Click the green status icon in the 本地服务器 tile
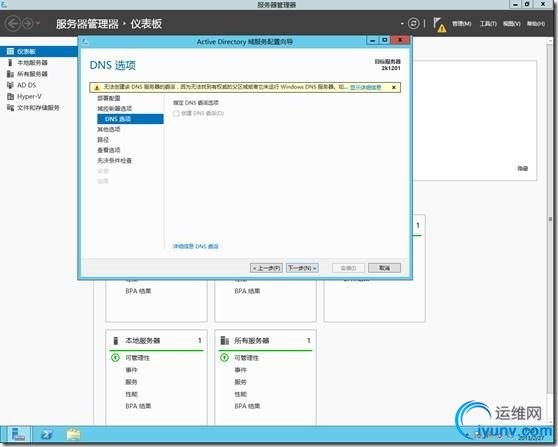 pos(115,357)
